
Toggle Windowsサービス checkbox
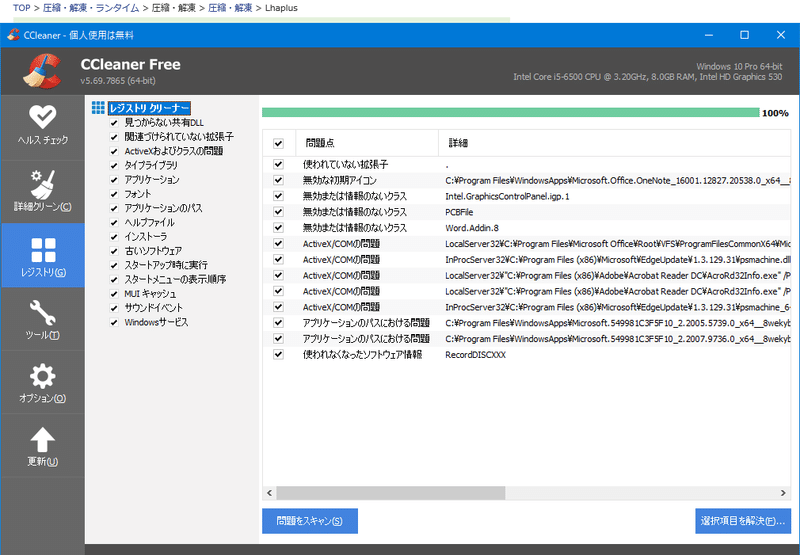tap(114, 323)
